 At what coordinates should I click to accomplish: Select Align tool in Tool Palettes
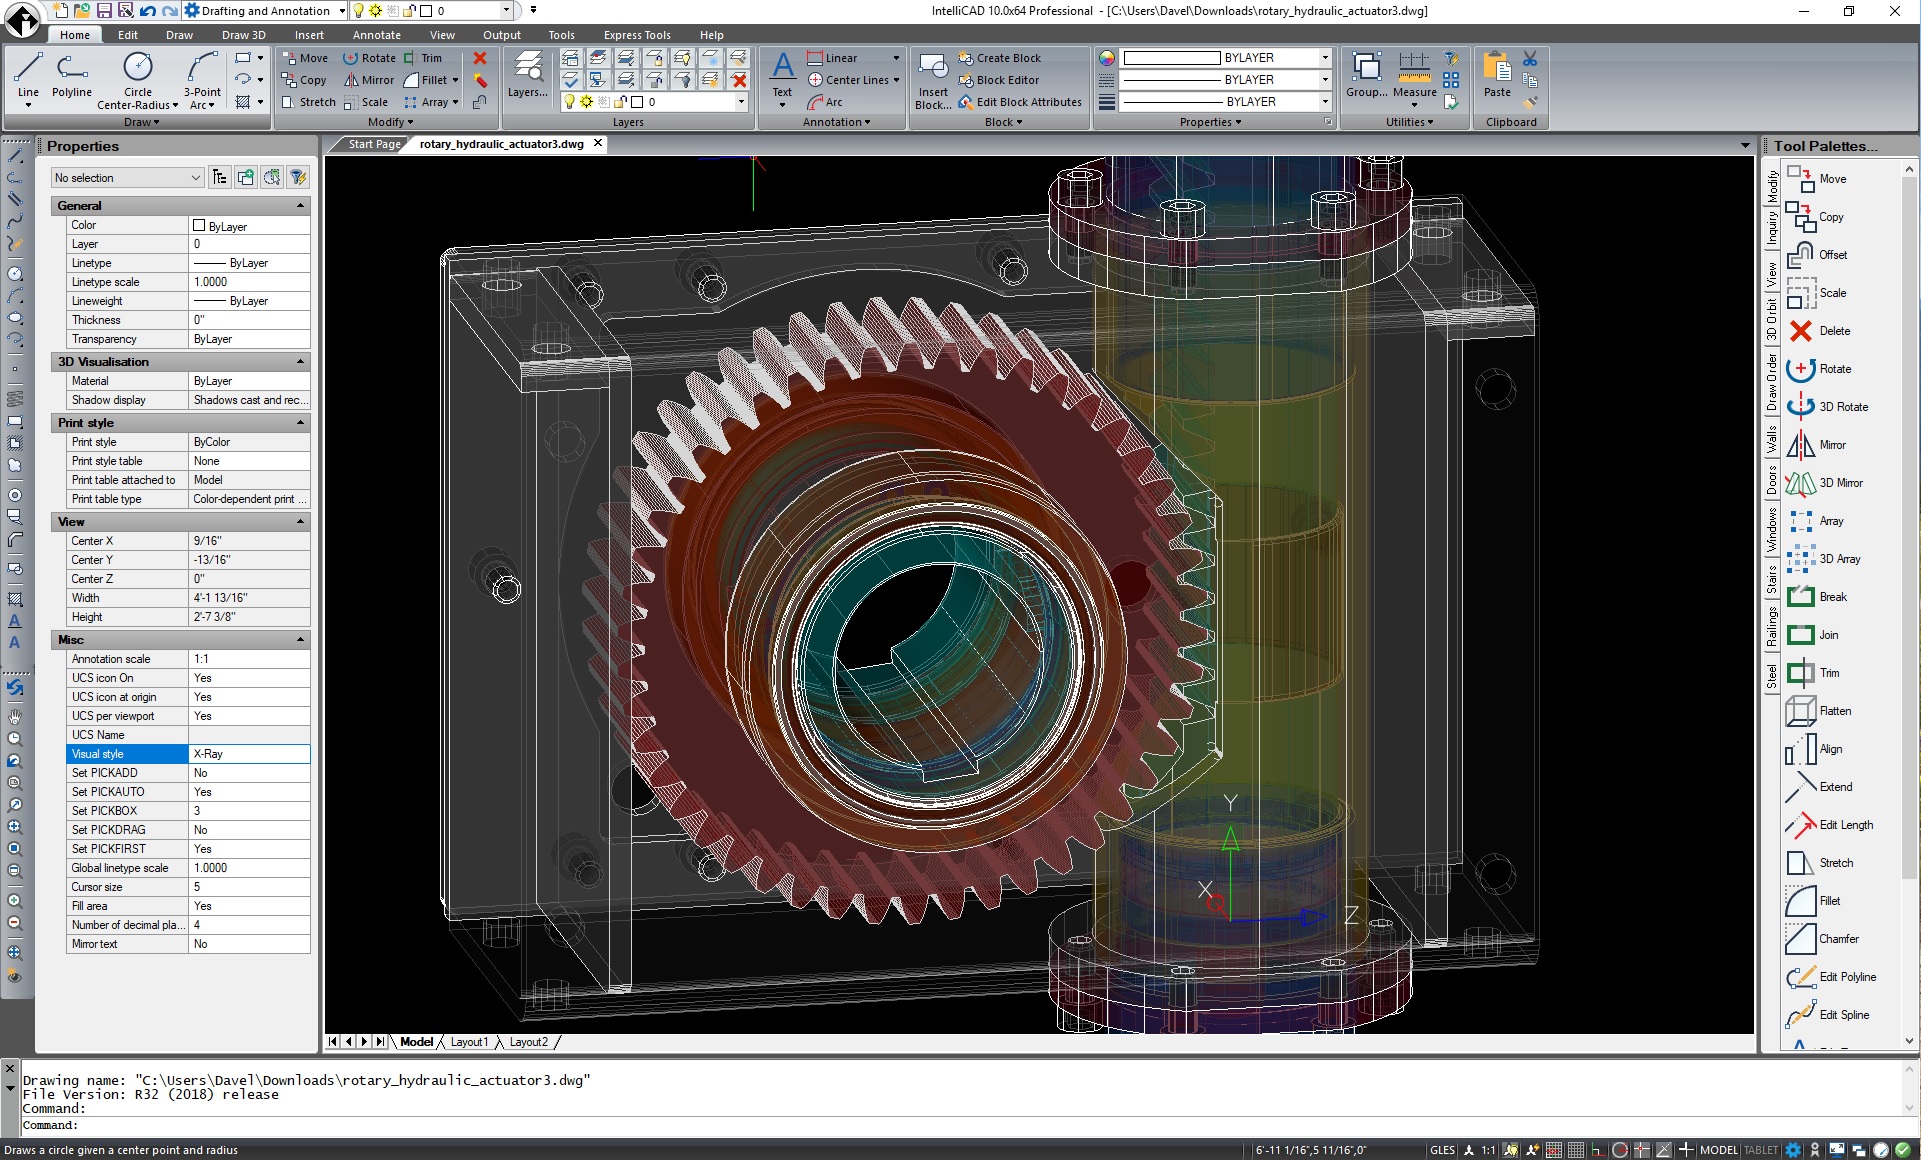tap(1815, 749)
